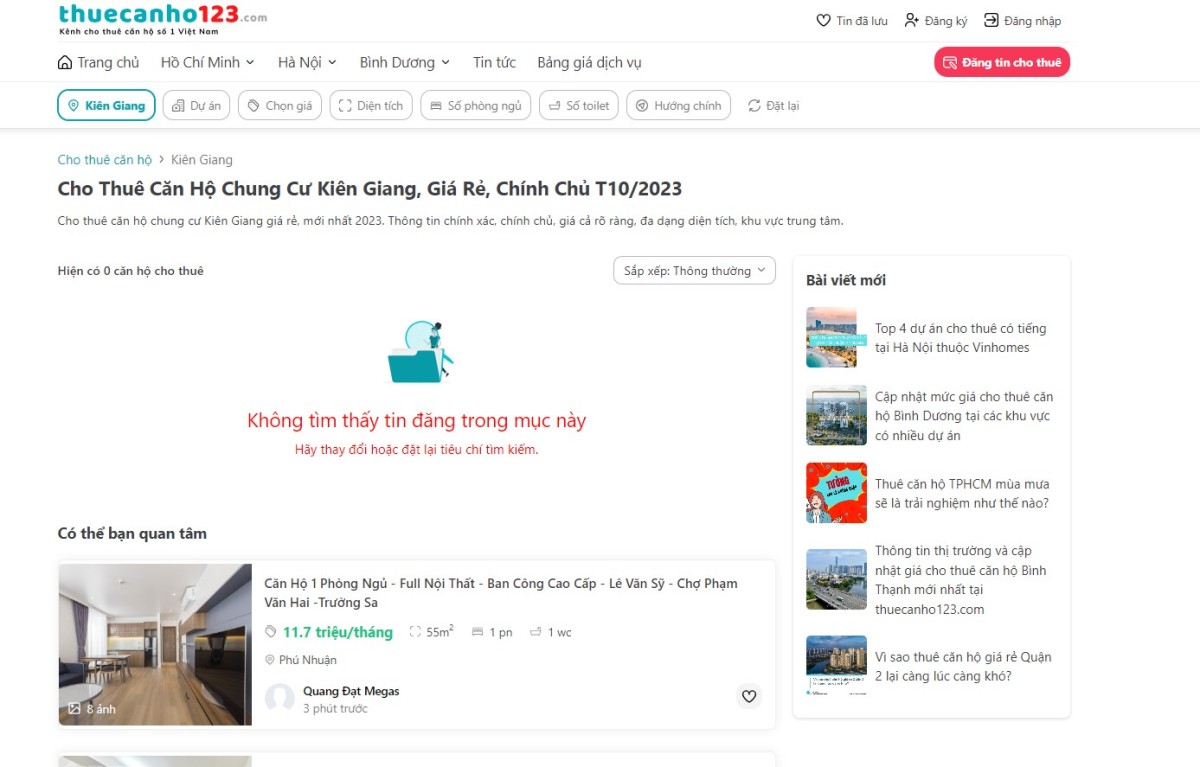1200x767 pixels.
Task: Click the Bài viết mới heading
Action: tap(846, 280)
